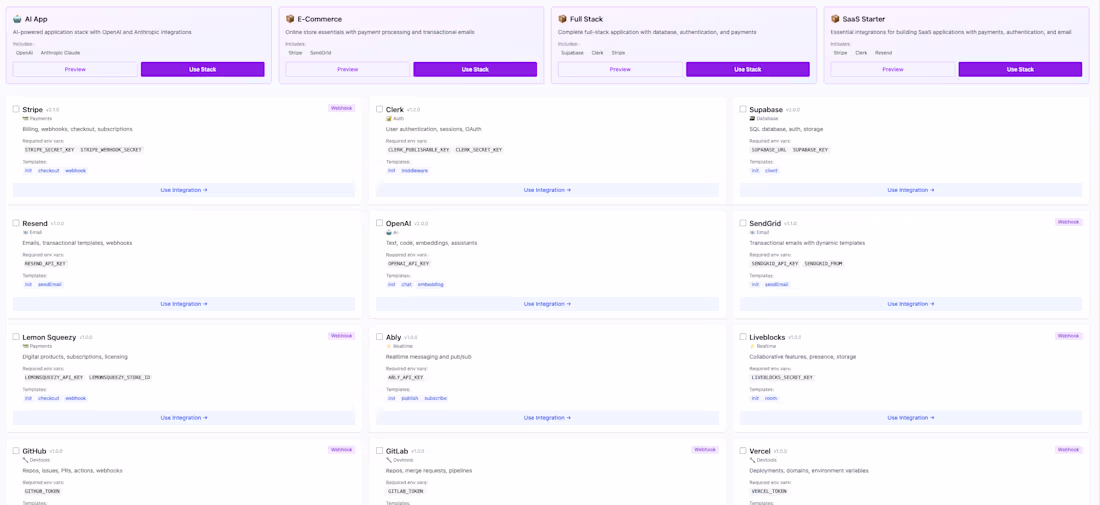Screen dimensions: 1100x505
Task: Click the Full Stack card package icon
Action: pos(562,19)
